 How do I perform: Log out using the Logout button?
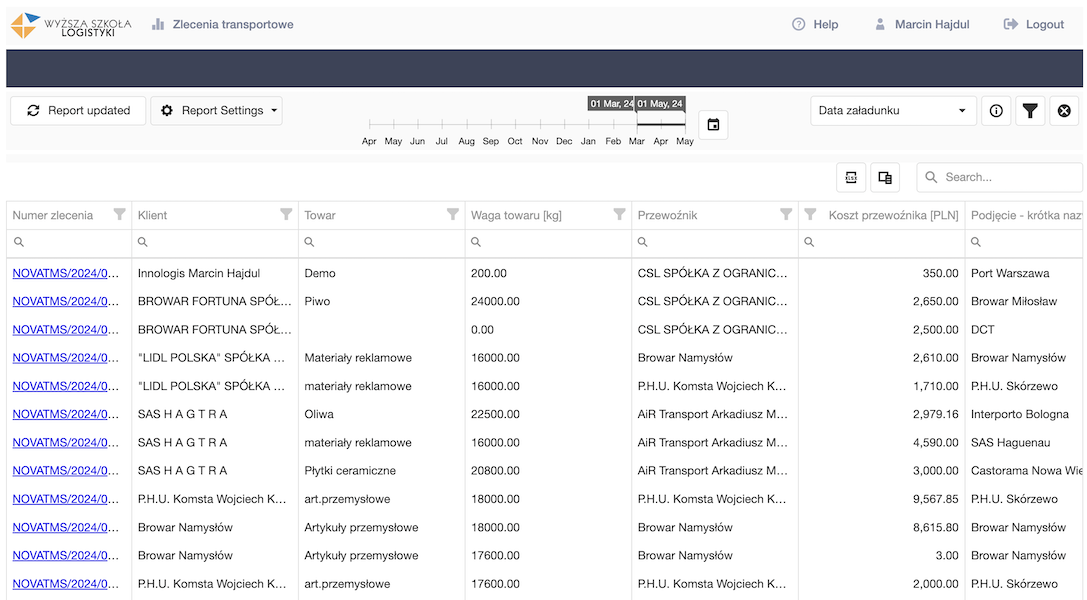tap(1034, 24)
